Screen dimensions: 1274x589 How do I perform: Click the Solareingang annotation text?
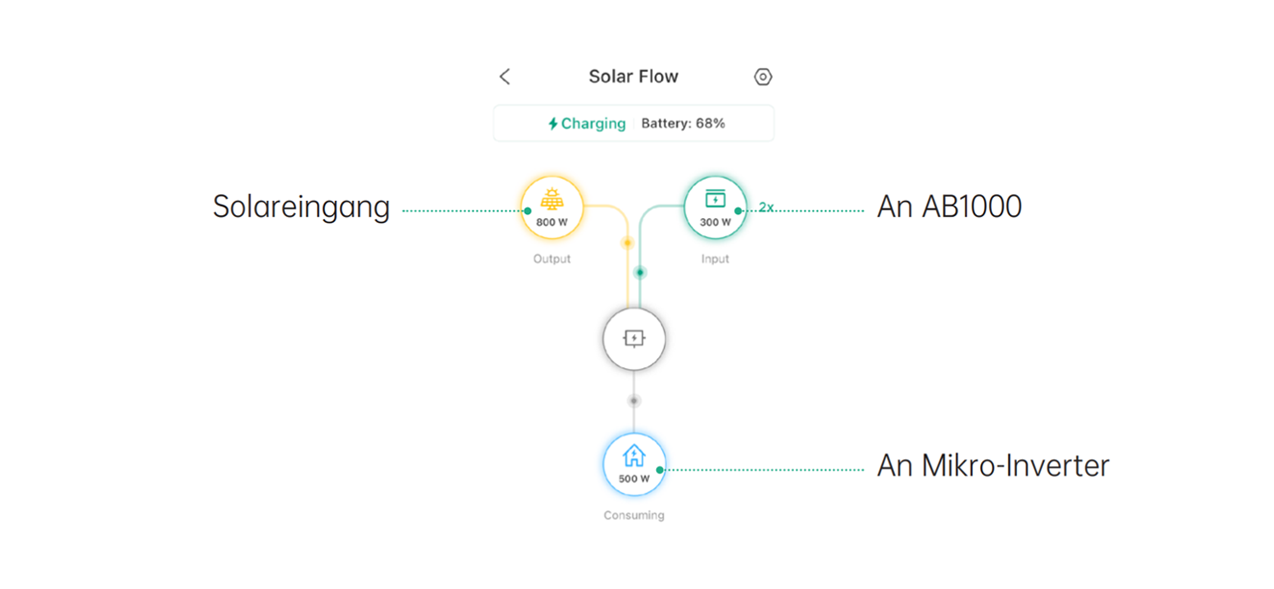(301, 207)
